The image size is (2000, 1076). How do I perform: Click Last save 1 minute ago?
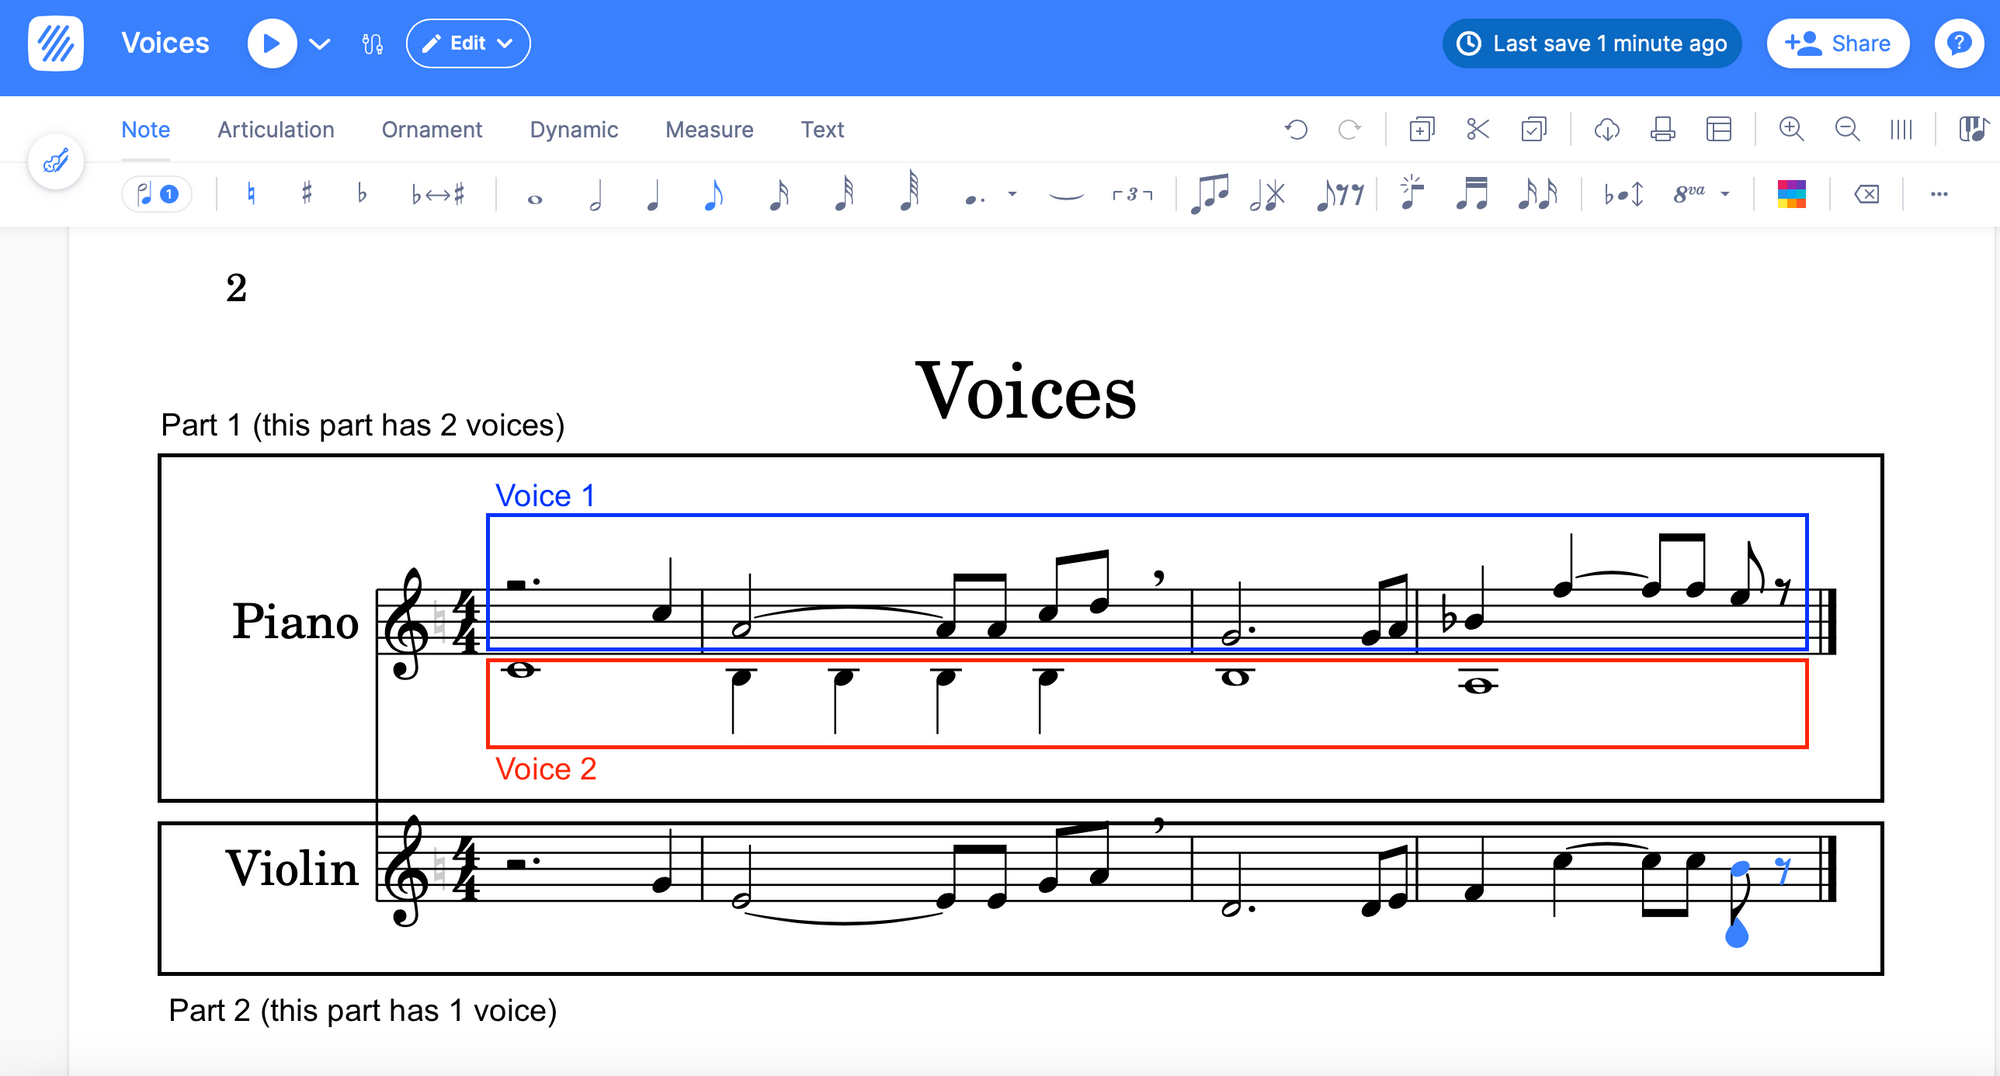click(x=1592, y=44)
